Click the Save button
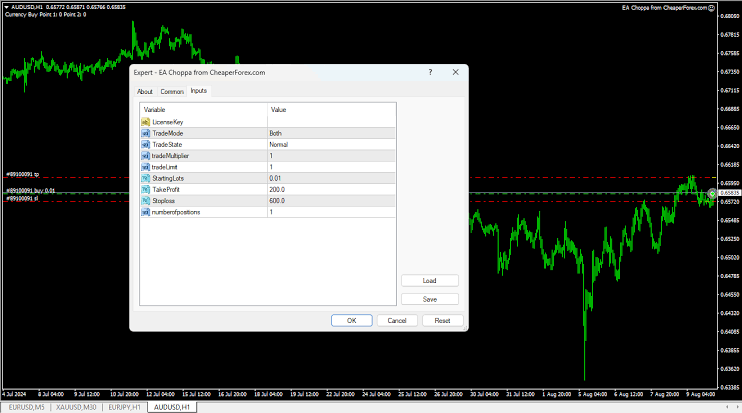Viewport: 742px width, 413px height. [430, 299]
